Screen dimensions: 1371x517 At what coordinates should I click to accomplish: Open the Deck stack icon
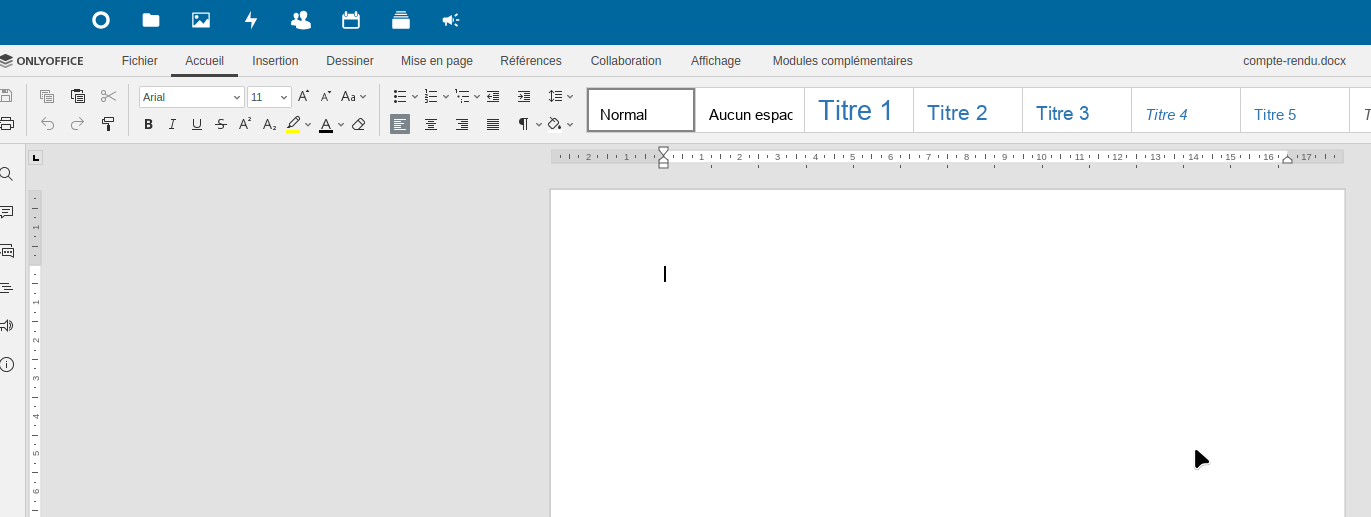click(401, 20)
